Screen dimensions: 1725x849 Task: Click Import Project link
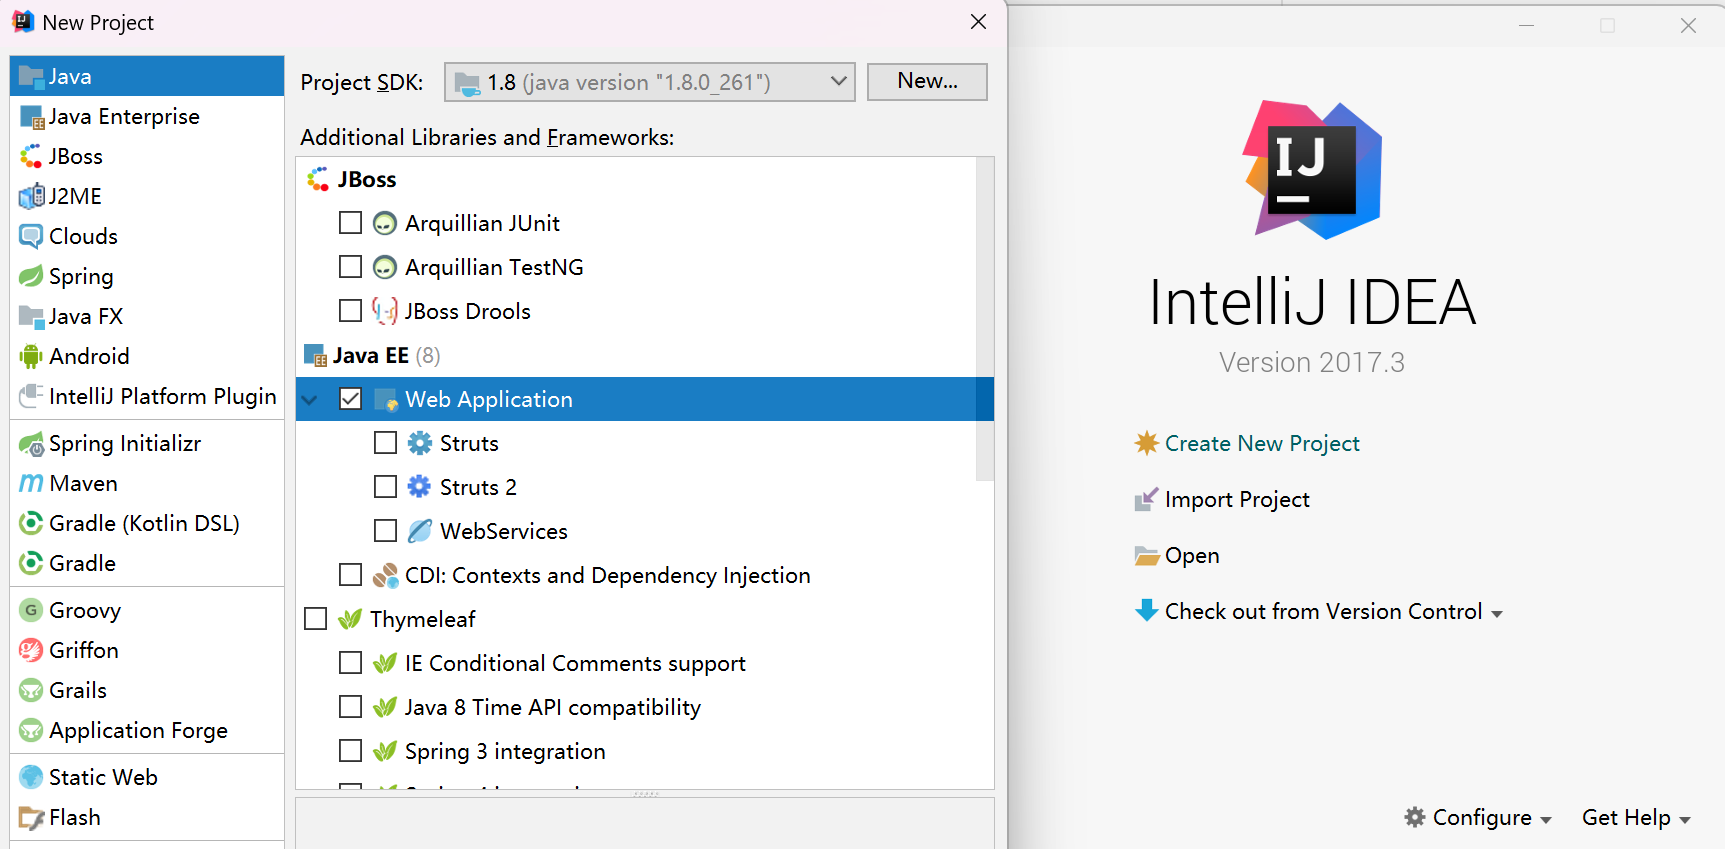click(x=1237, y=499)
